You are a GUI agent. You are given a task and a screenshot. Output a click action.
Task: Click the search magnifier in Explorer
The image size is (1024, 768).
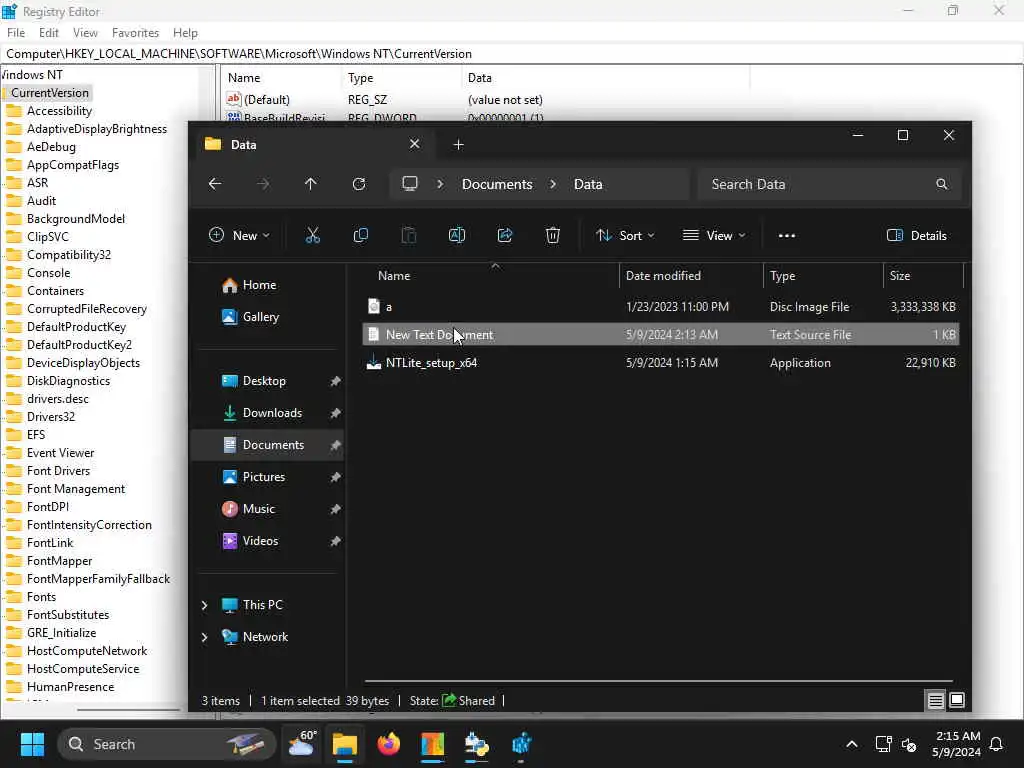941,184
